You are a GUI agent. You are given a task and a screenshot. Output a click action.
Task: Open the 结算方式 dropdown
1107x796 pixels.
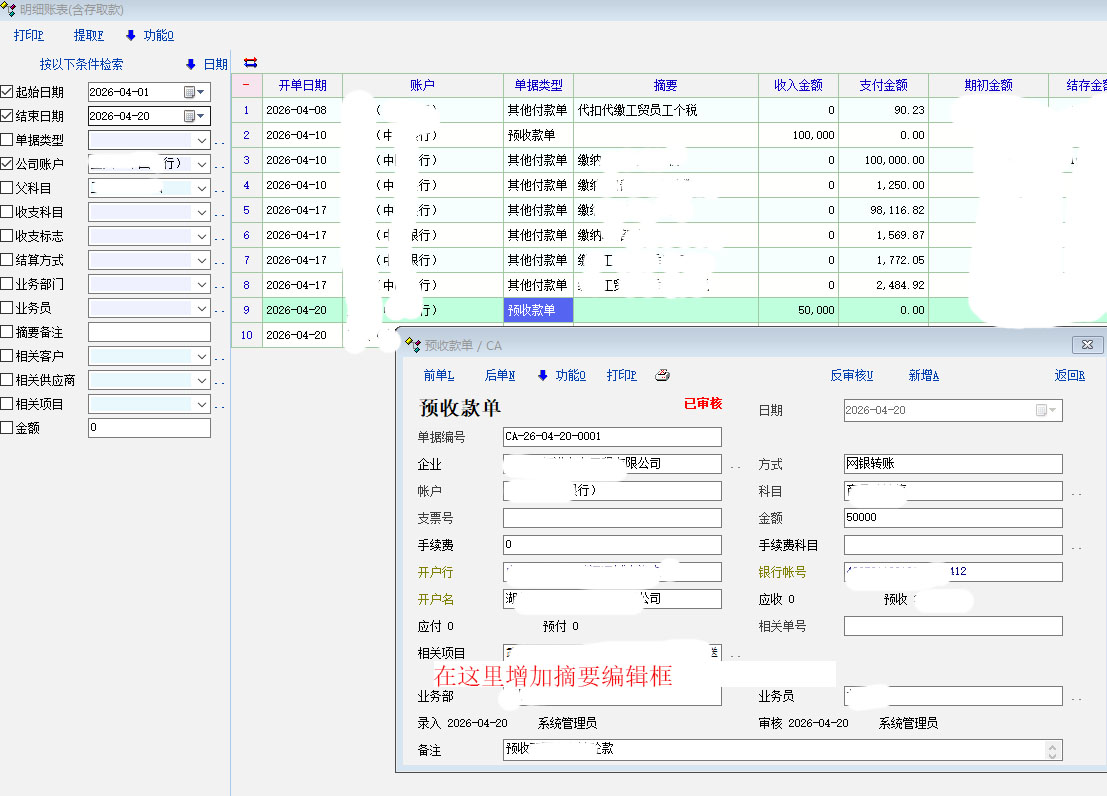201,260
